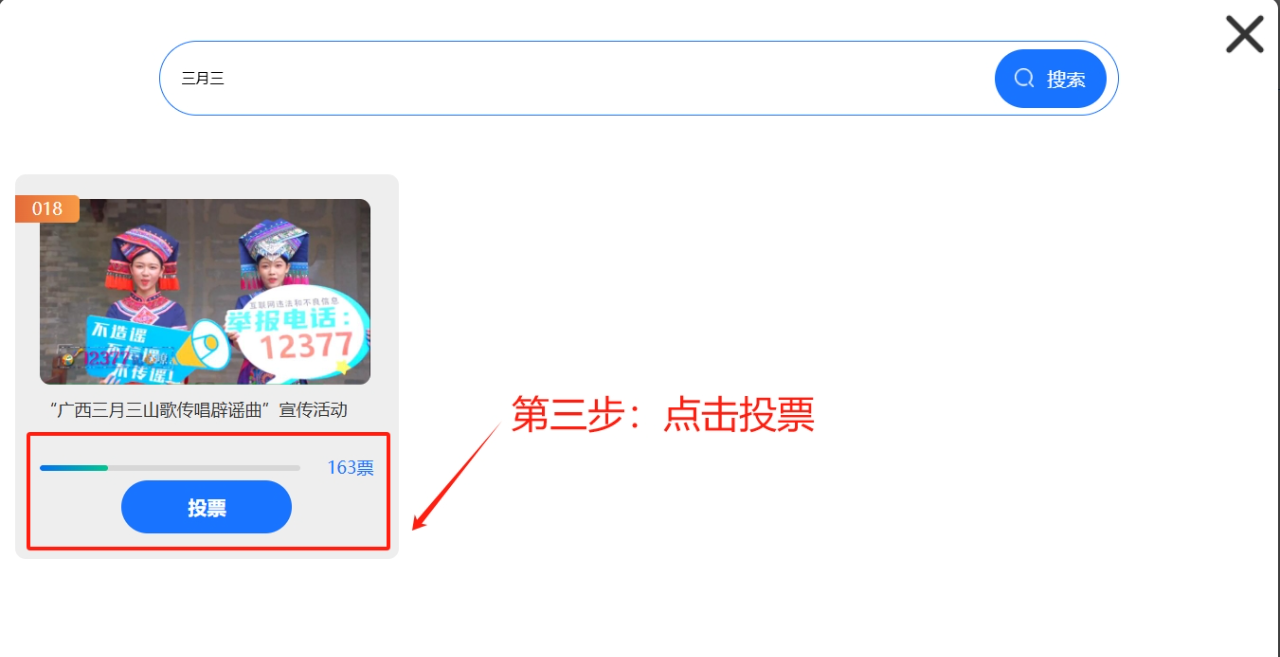Close the search overlay with the X icon
Image resolution: width=1280 pixels, height=657 pixels.
(1244, 34)
